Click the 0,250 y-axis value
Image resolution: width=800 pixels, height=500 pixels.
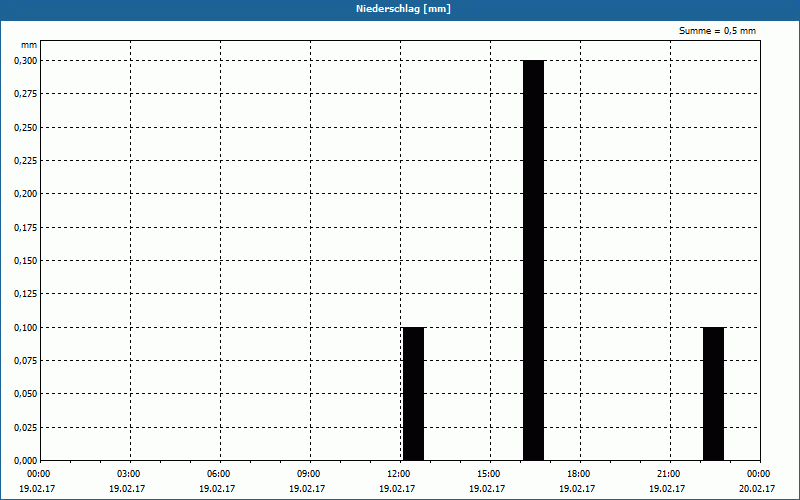coord(26,128)
